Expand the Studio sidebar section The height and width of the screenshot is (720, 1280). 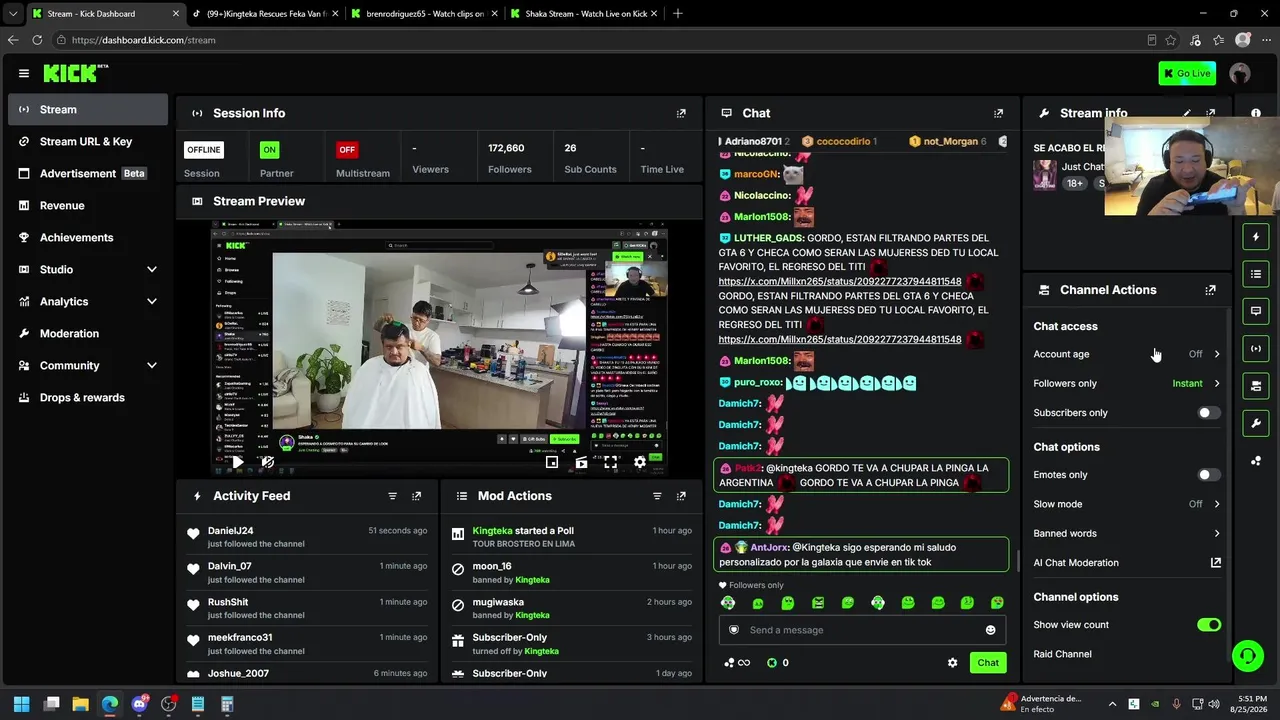pyautogui.click(x=88, y=269)
